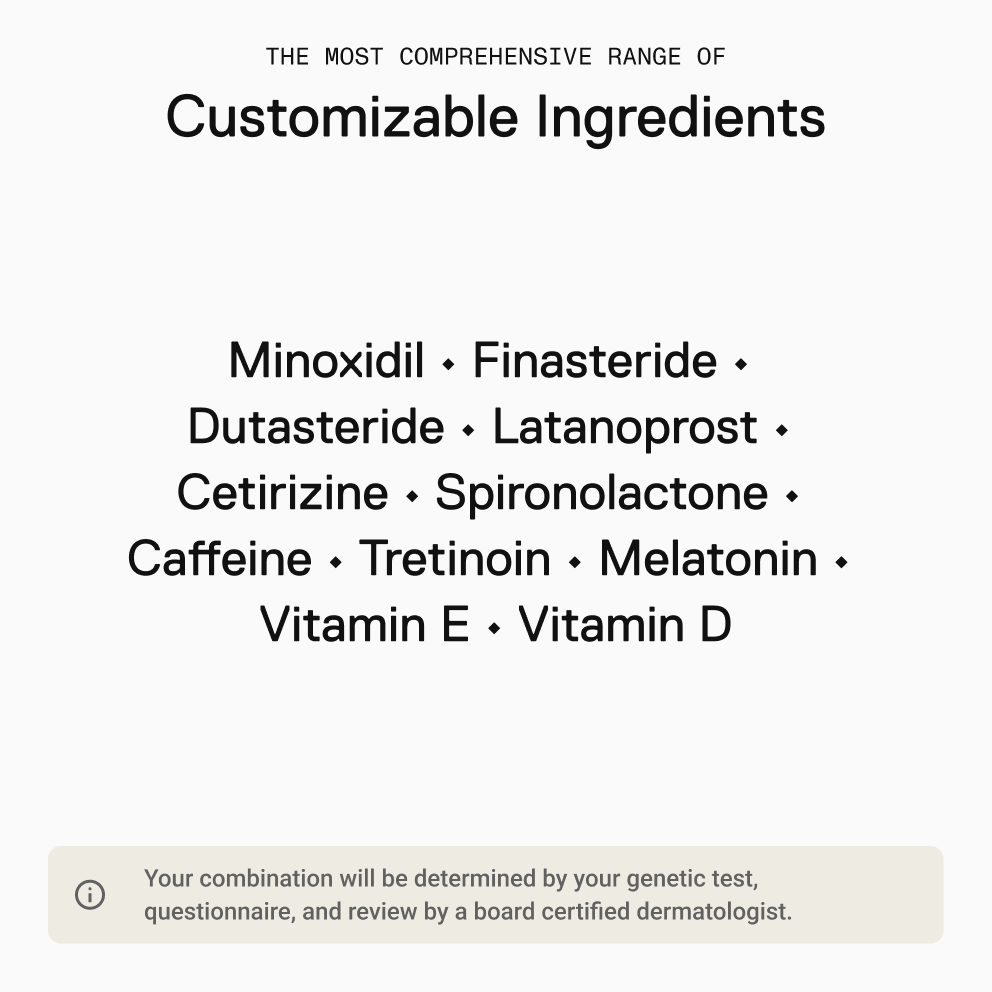Click the diamond separator after Melatonin
The height and width of the screenshot is (992, 992).
click(841, 562)
